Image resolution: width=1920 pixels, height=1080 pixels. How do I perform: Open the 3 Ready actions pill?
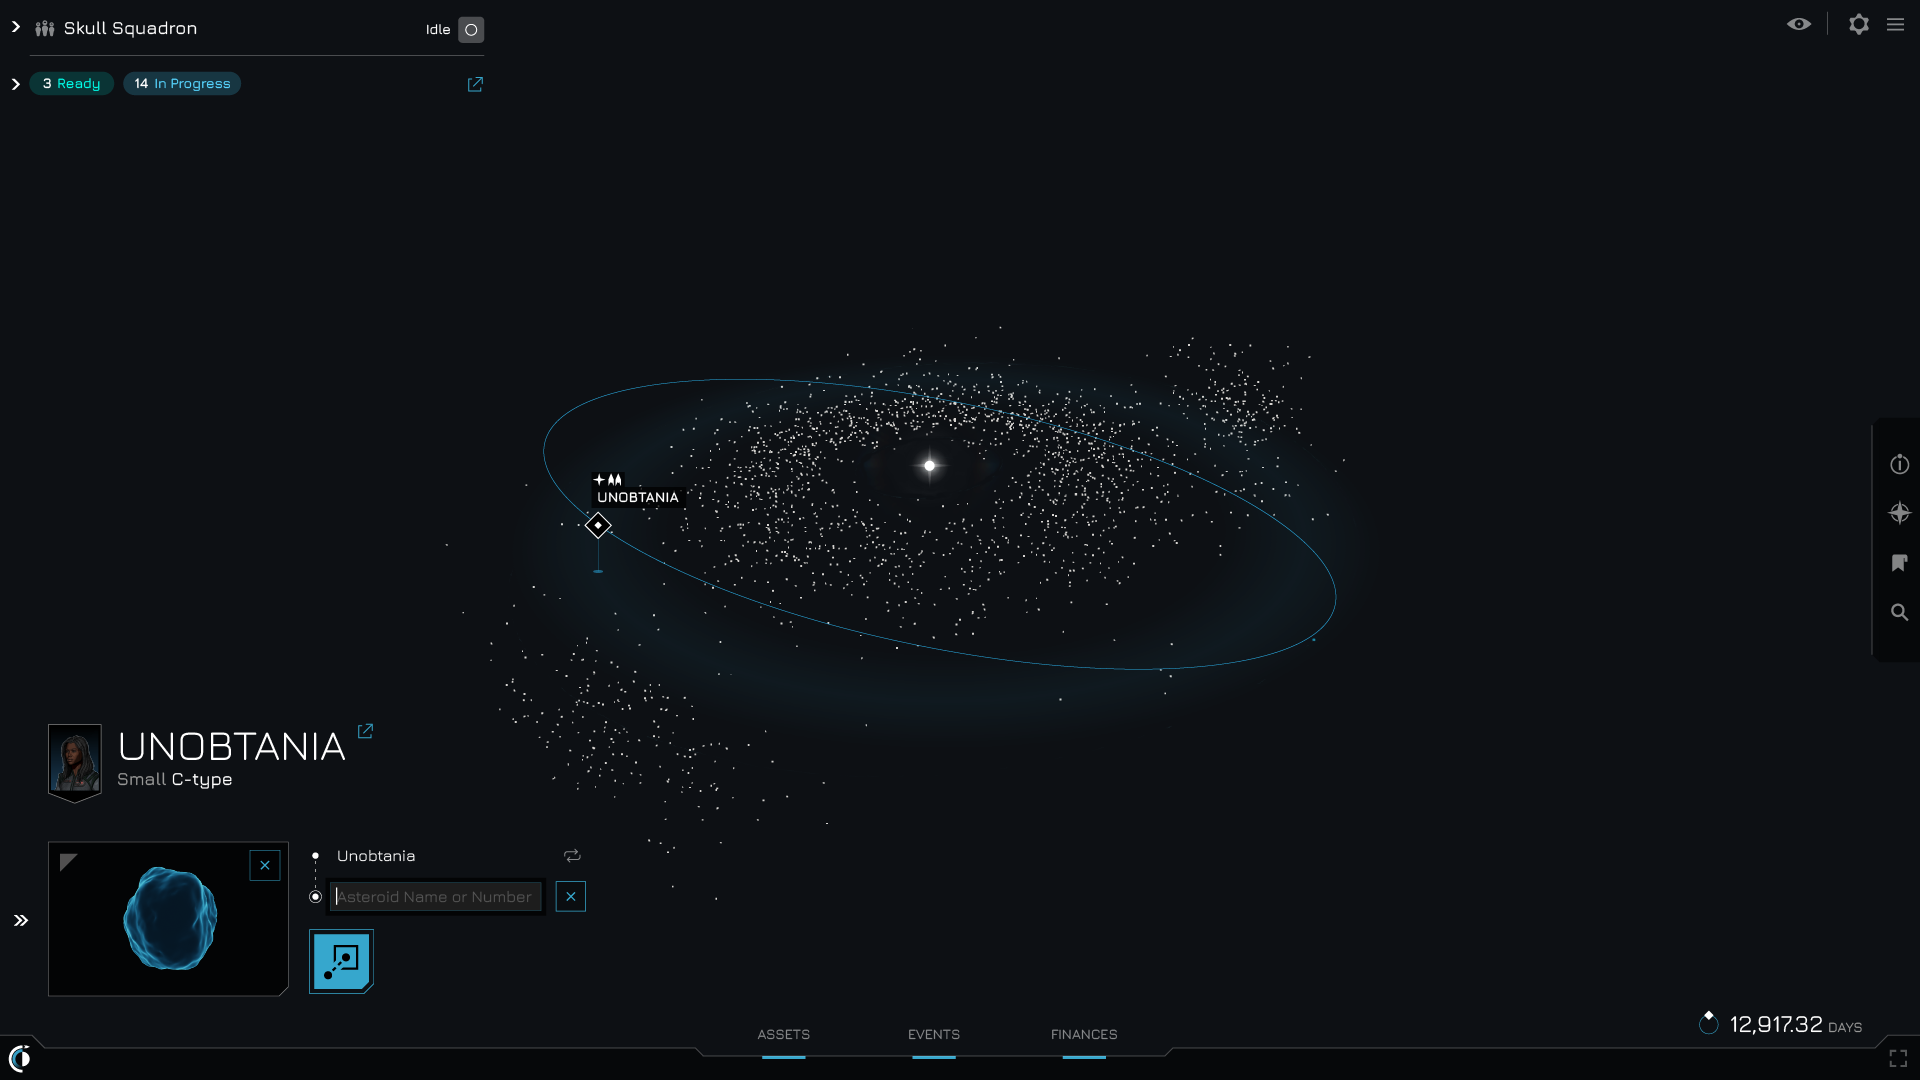[72, 84]
